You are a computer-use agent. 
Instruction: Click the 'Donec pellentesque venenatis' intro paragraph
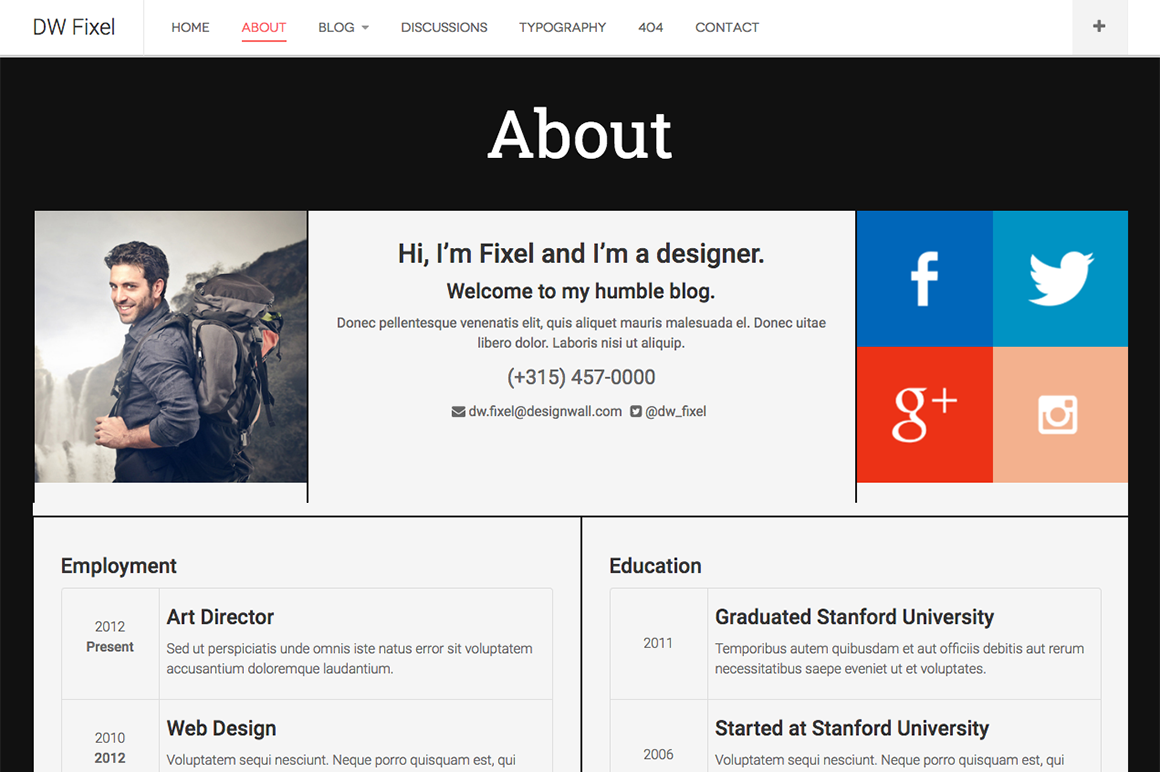581,333
